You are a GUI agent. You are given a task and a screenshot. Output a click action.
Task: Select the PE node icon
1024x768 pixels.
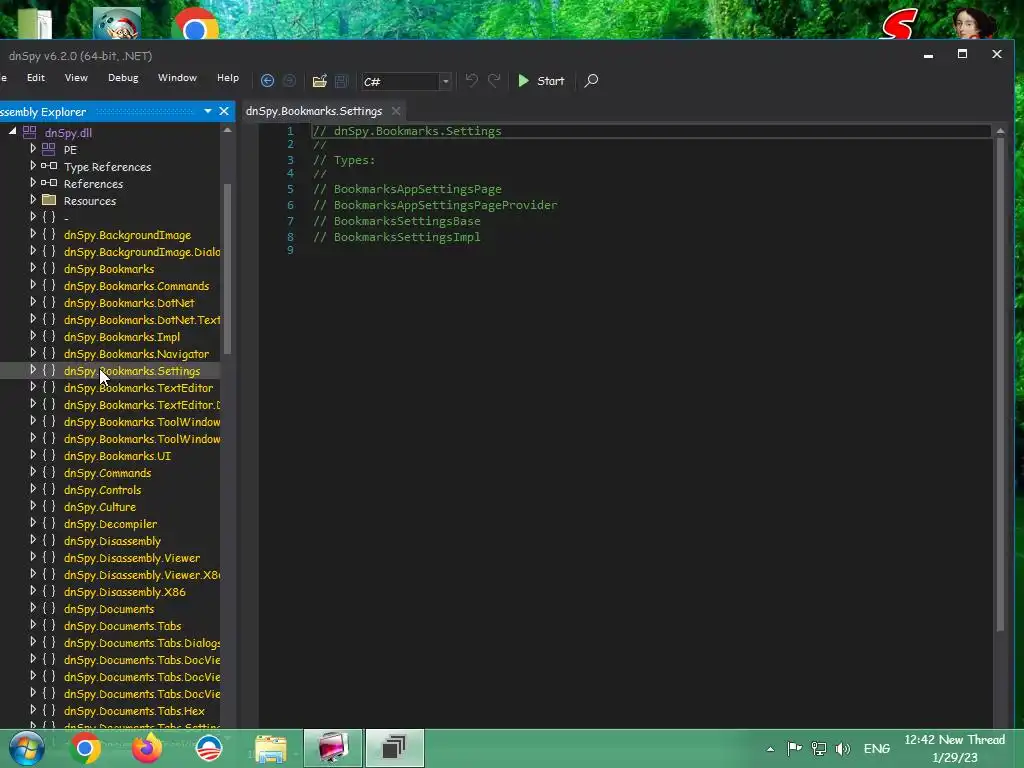pos(49,150)
